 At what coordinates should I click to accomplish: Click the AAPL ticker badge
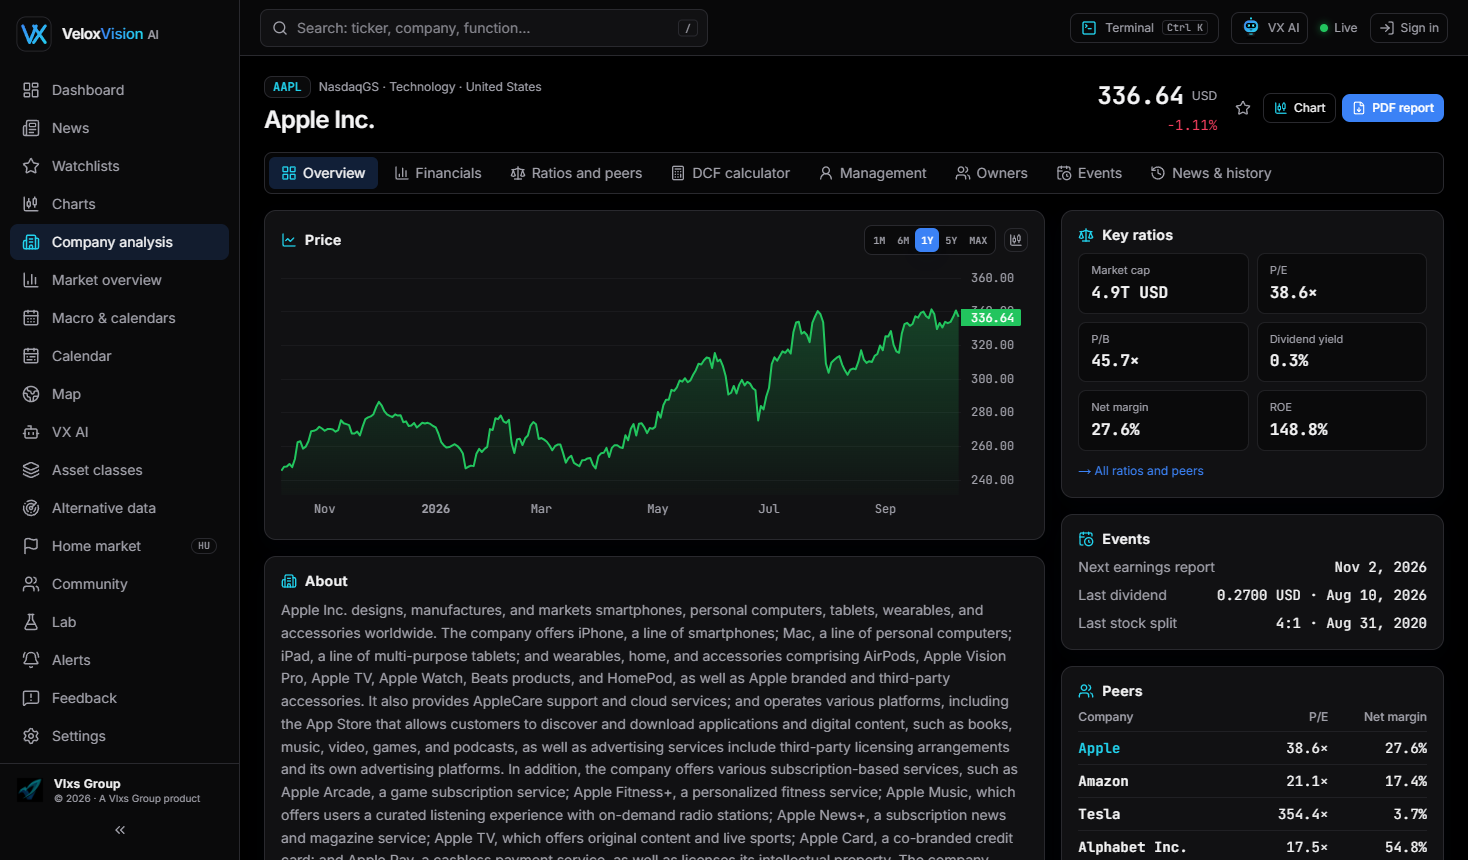click(x=287, y=87)
